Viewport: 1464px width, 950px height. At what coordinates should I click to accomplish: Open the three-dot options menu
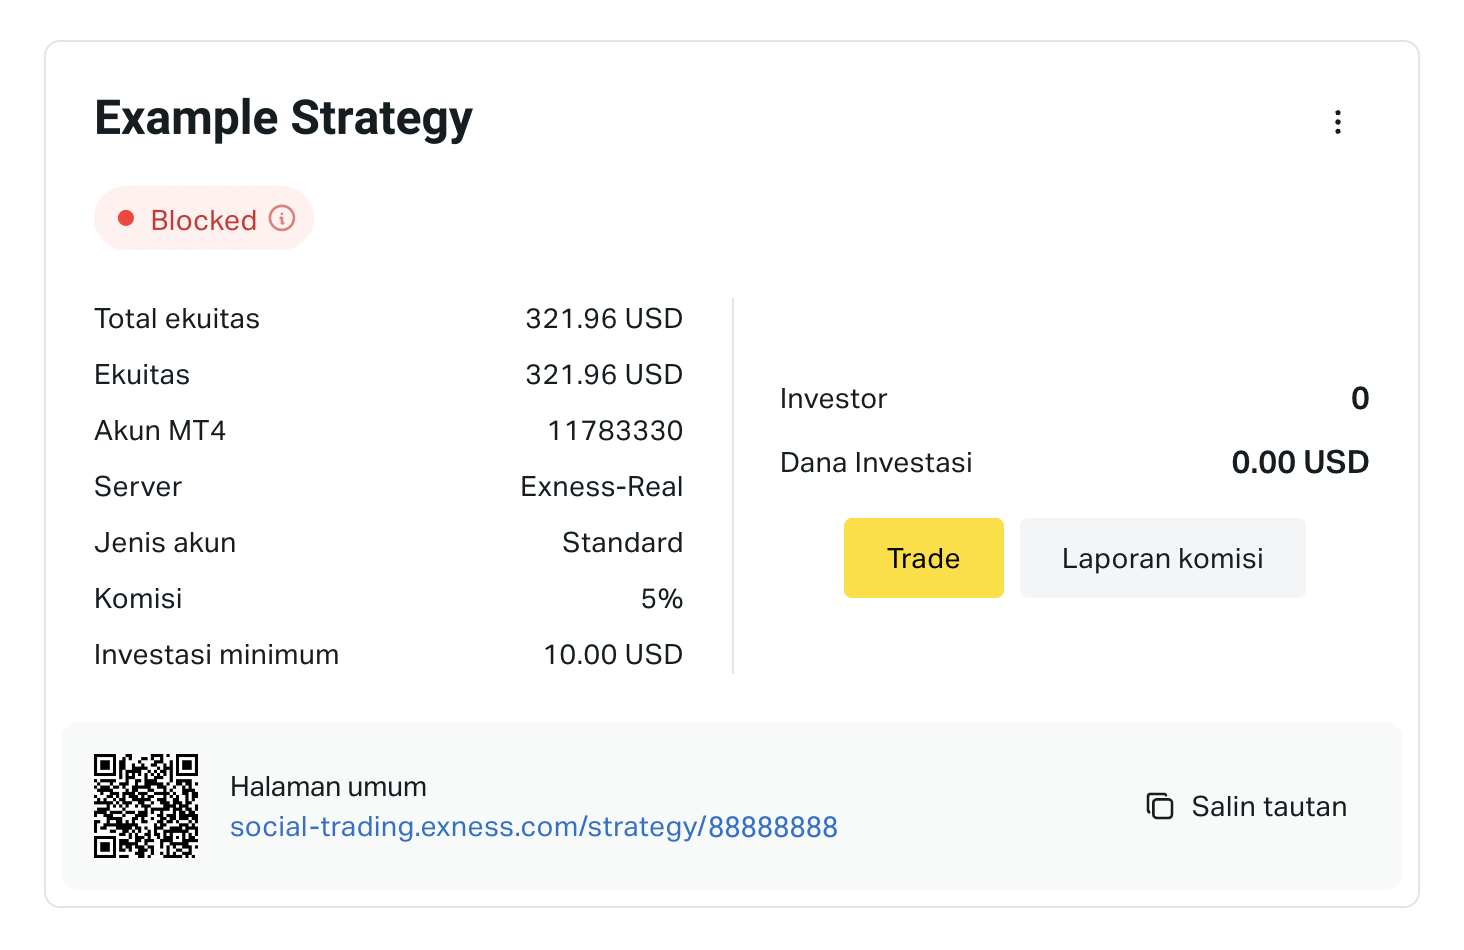(x=1337, y=122)
